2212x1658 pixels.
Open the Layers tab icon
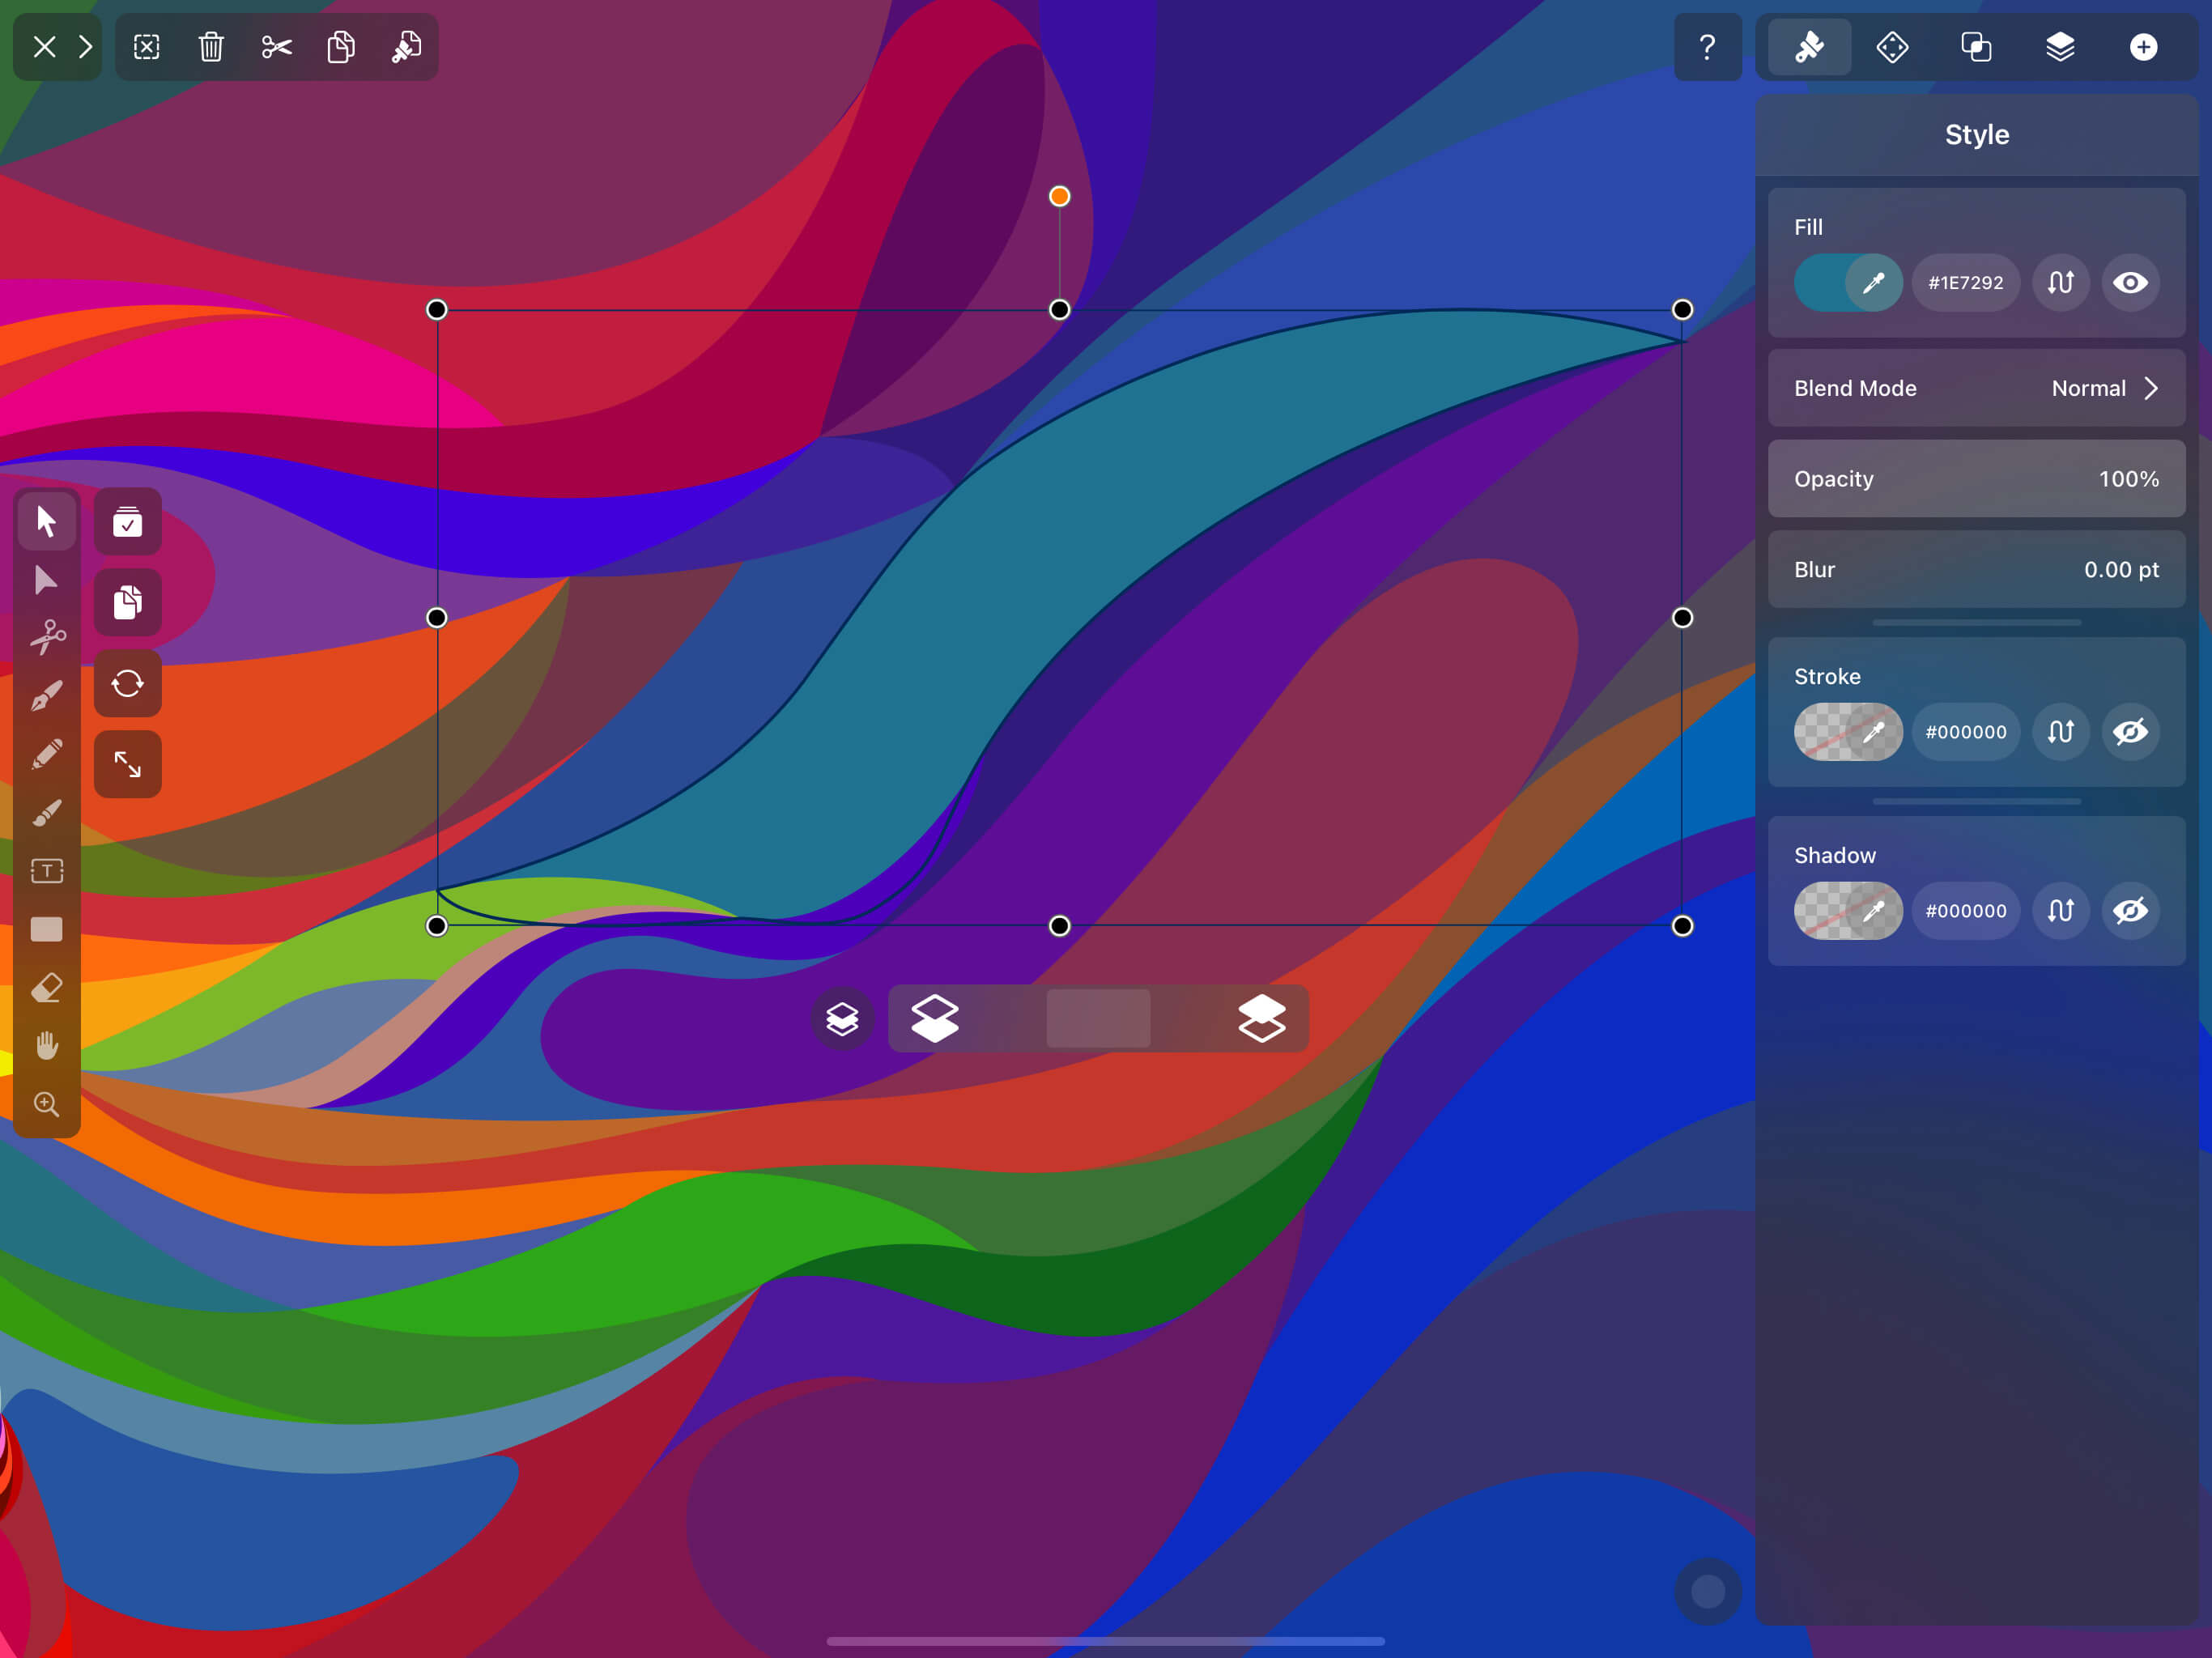pos(2060,47)
